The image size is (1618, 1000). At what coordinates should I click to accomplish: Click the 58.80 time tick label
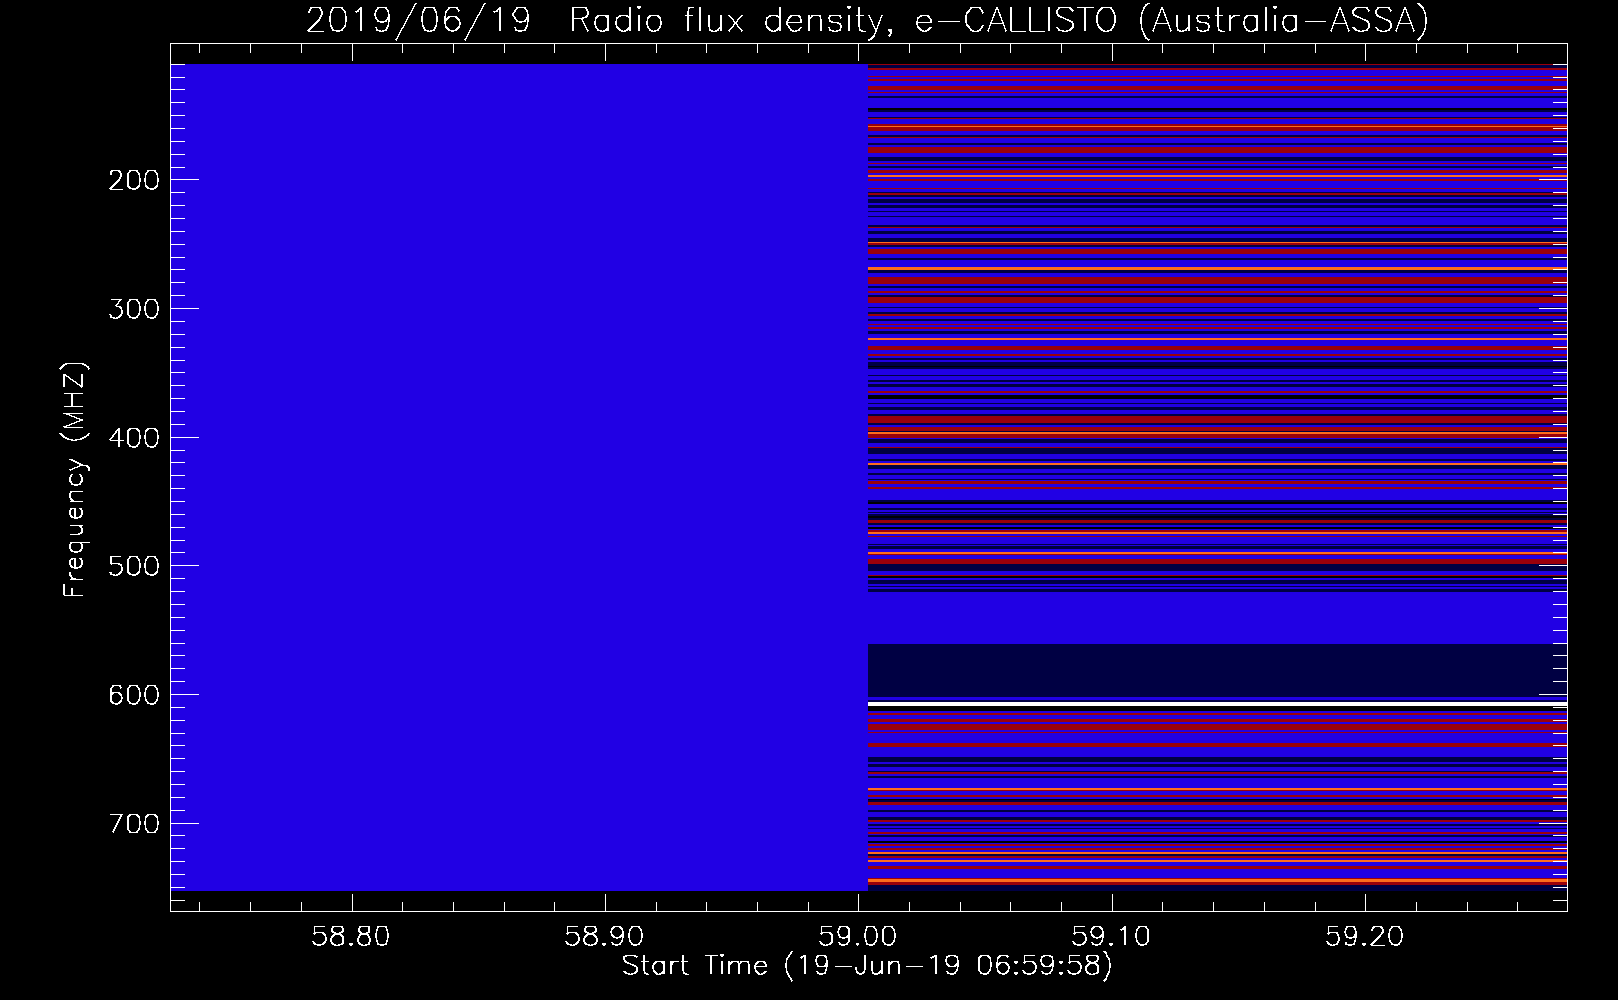(350, 937)
